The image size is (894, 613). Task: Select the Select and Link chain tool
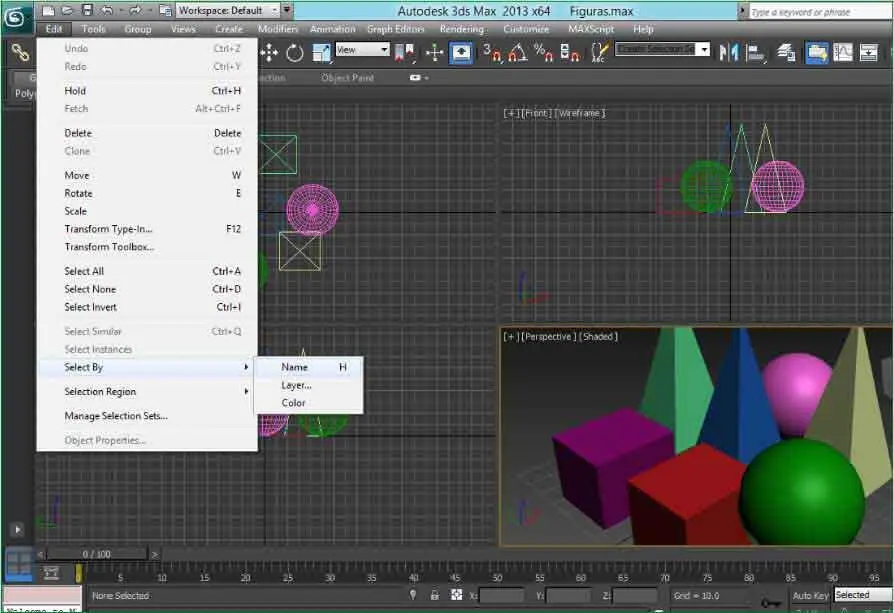coord(20,53)
